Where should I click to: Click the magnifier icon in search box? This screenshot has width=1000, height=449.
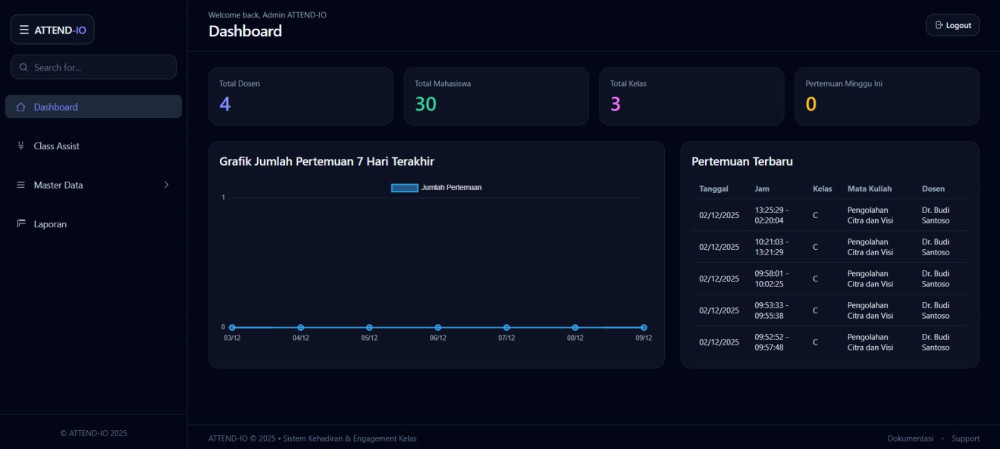23,67
